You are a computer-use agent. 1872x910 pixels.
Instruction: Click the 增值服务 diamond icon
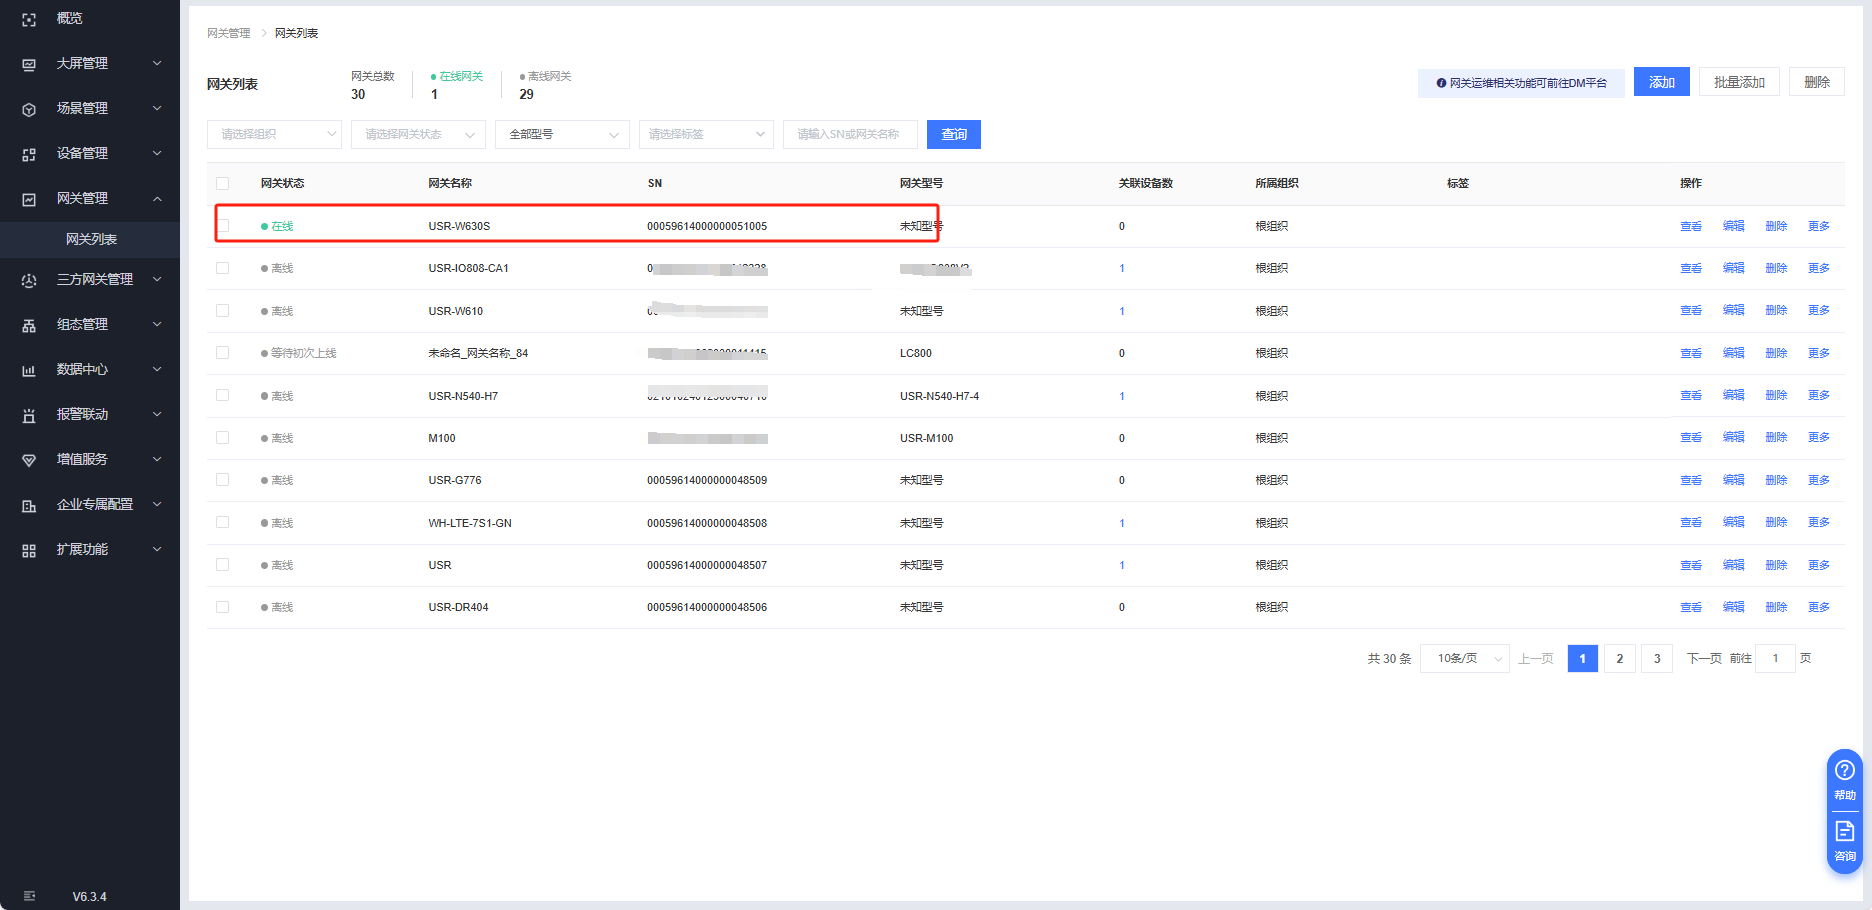tap(29, 460)
